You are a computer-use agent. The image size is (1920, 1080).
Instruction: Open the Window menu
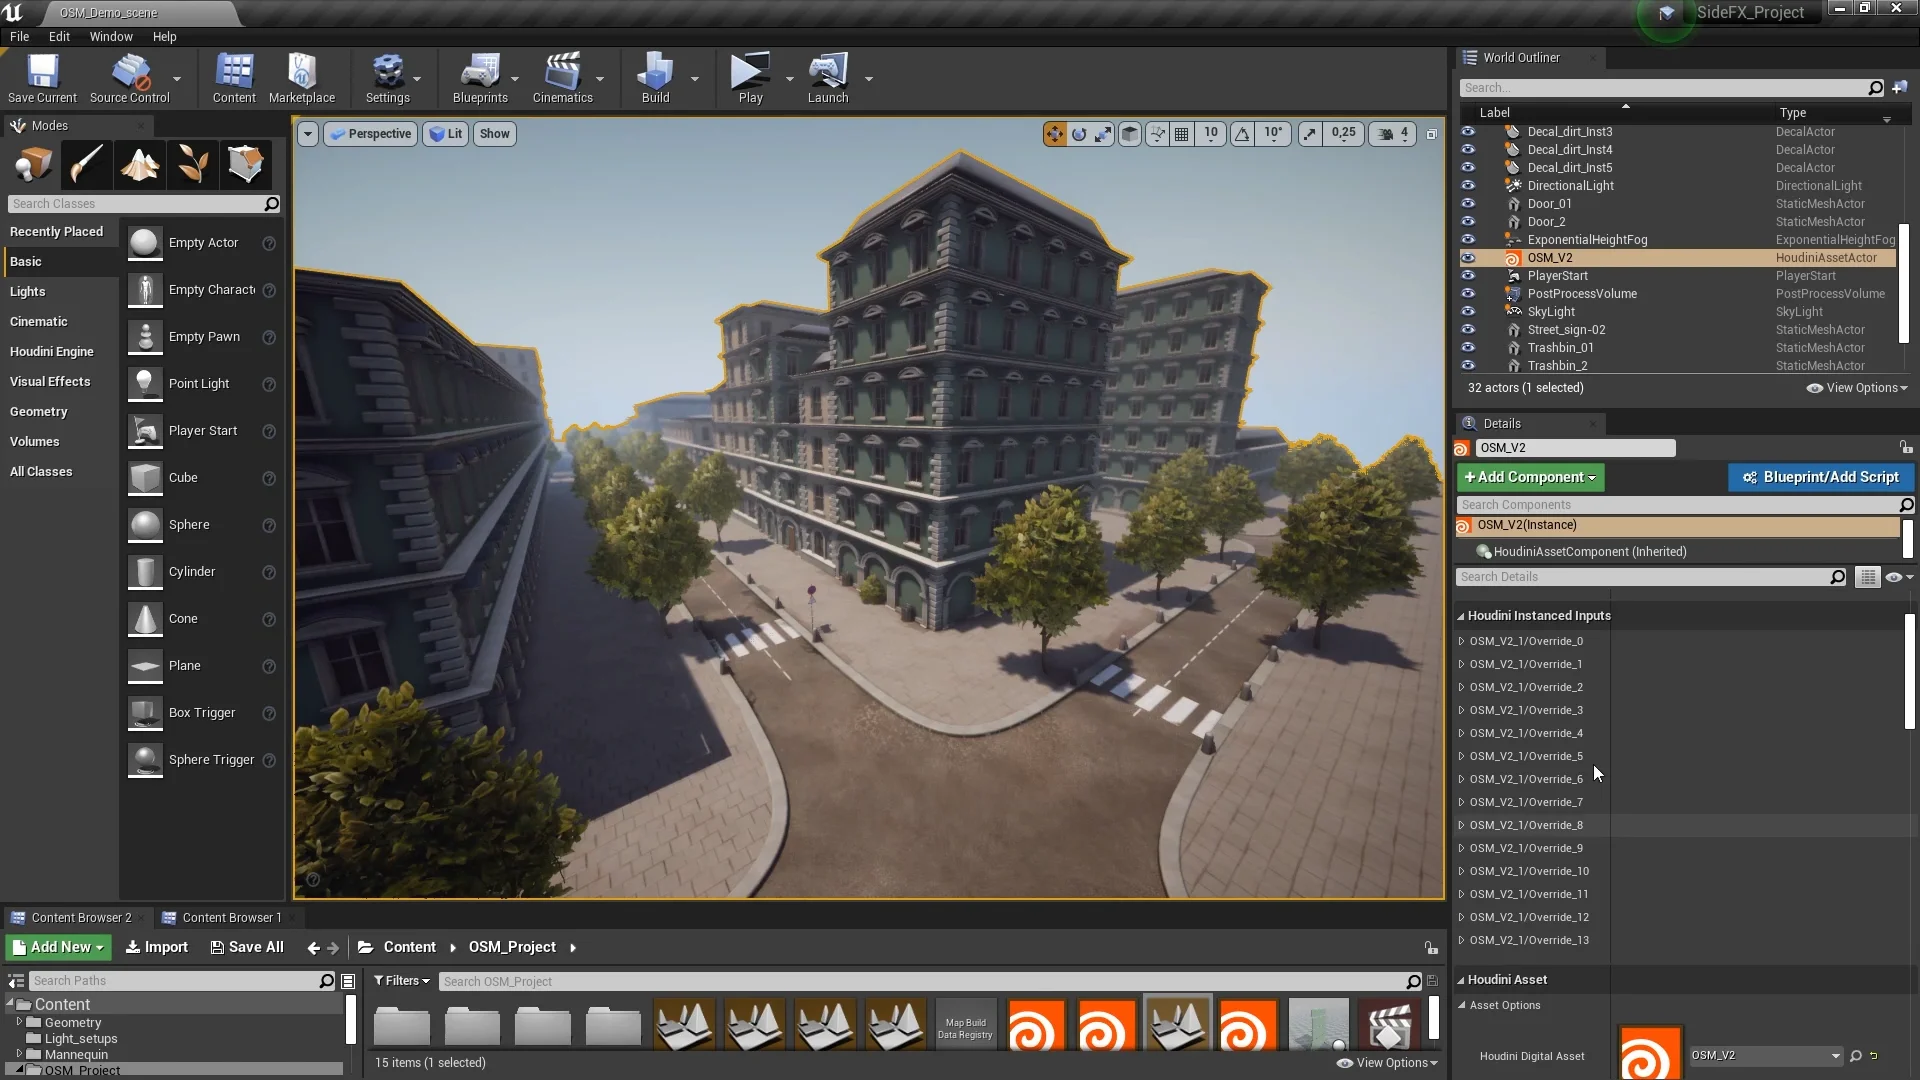click(x=110, y=36)
